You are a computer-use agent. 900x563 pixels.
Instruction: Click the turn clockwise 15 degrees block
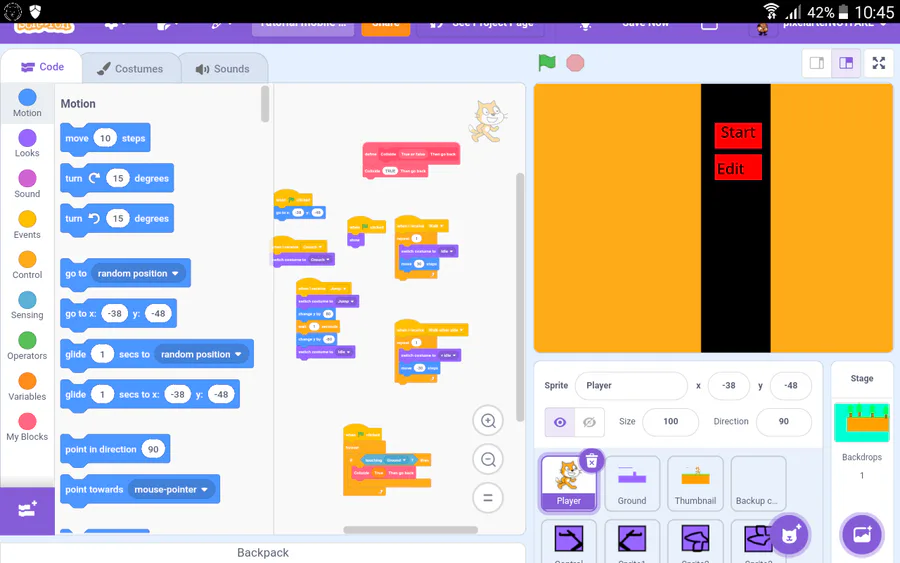[x=117, y=178]
